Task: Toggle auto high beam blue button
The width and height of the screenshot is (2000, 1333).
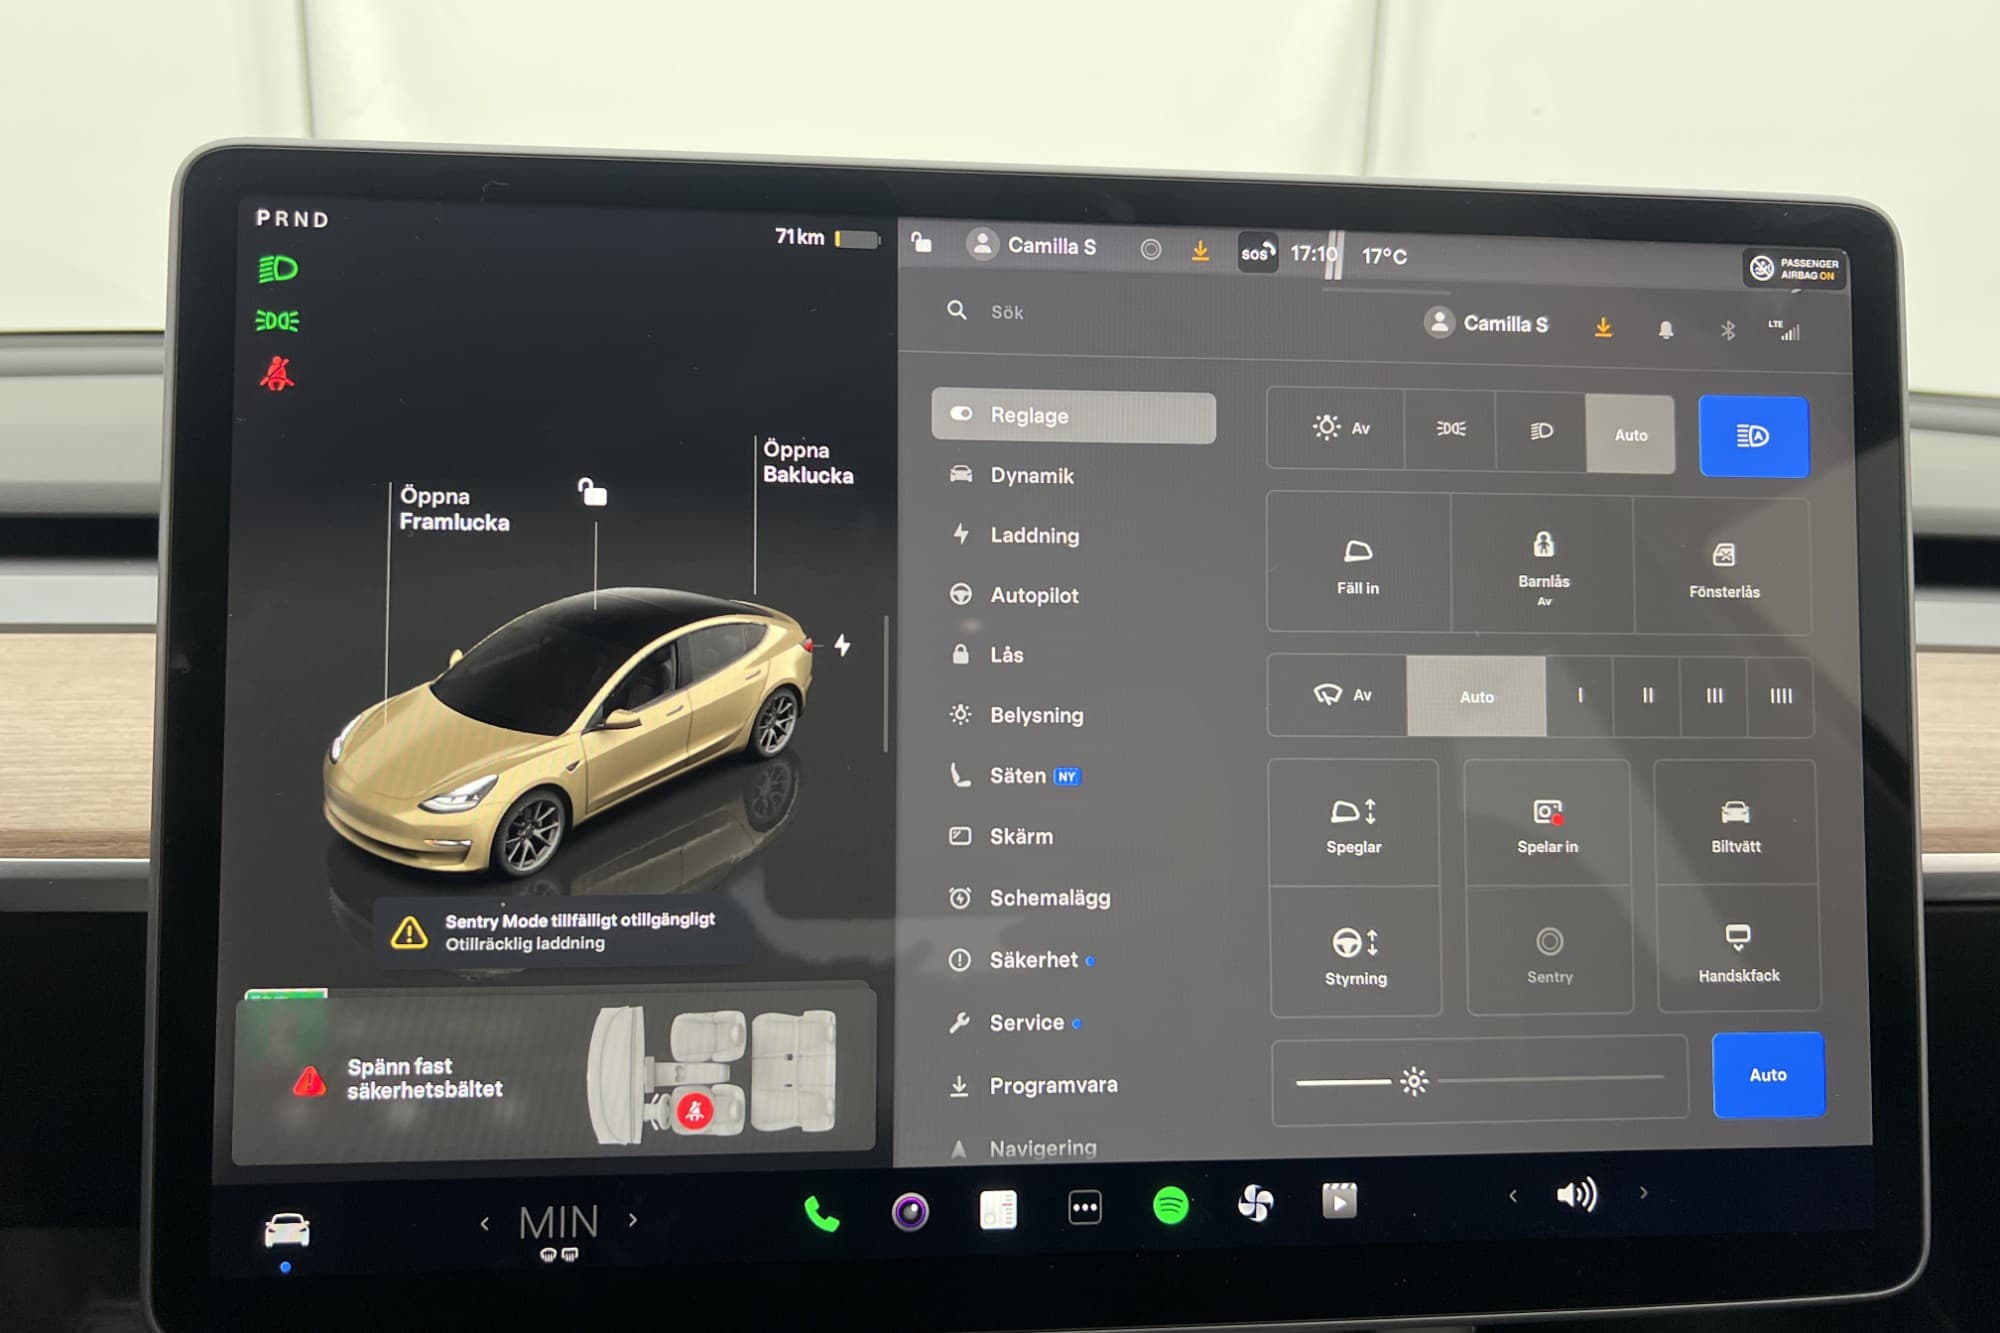Action: click(1753, 436)
